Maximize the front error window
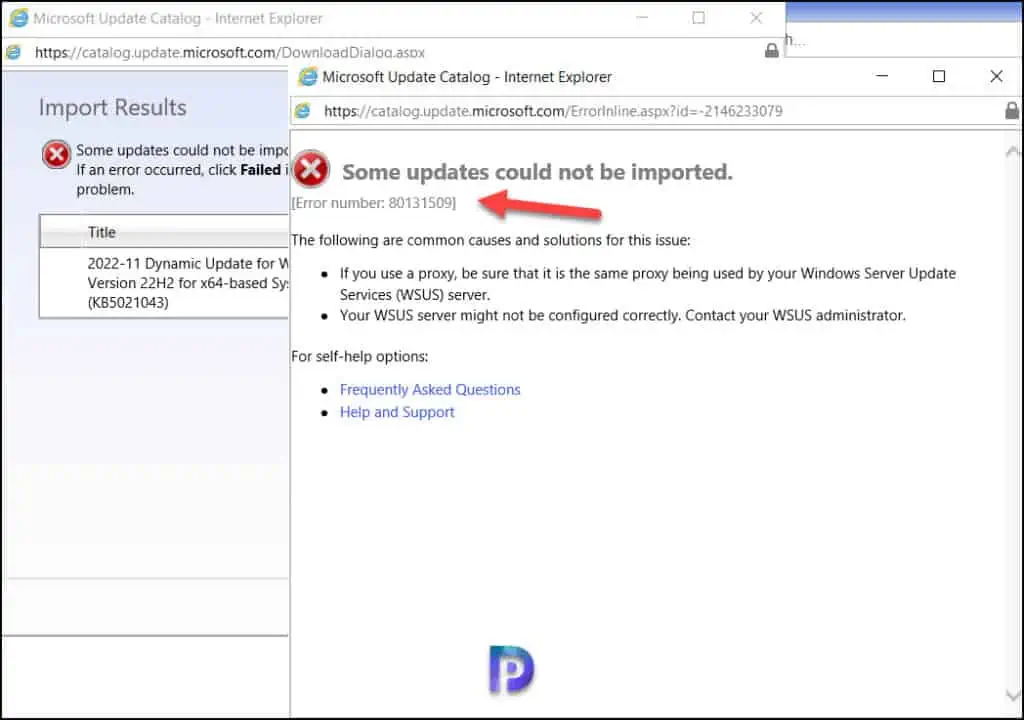1024x720 pixels. tap(938, 76)
